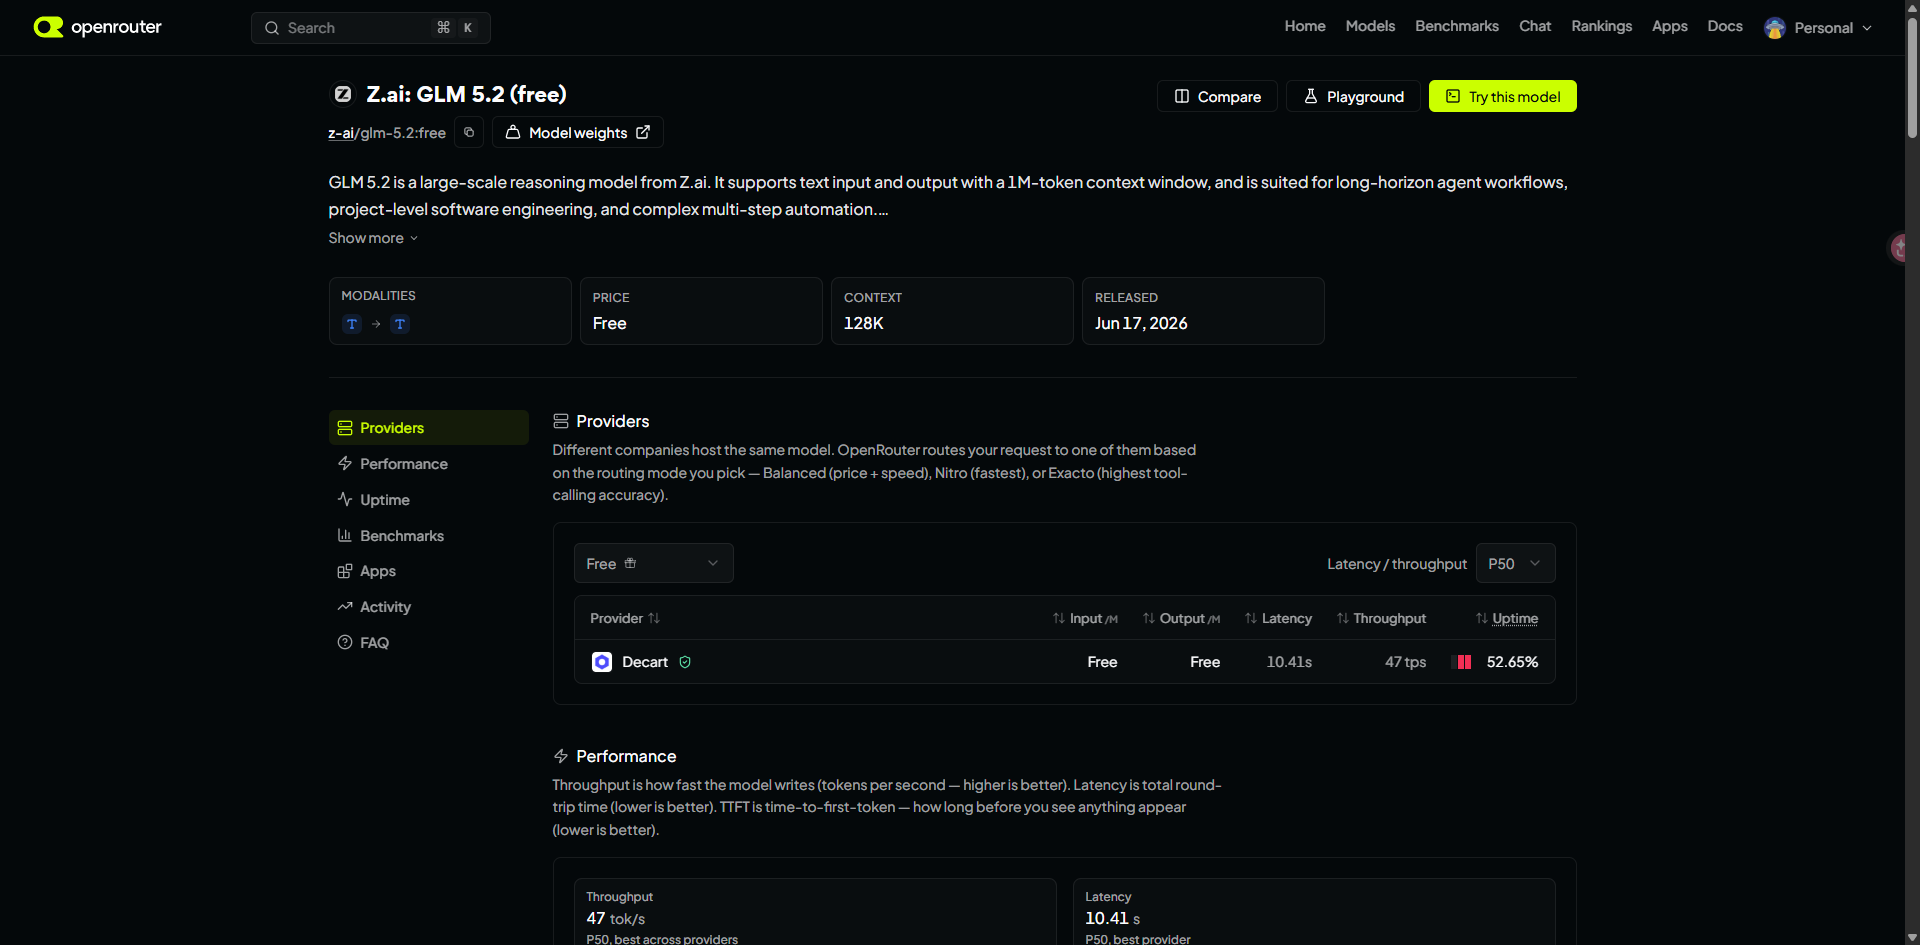Click the text input modality icon
The height and width of the screenshot is (945, 1920).
point(352,324)
